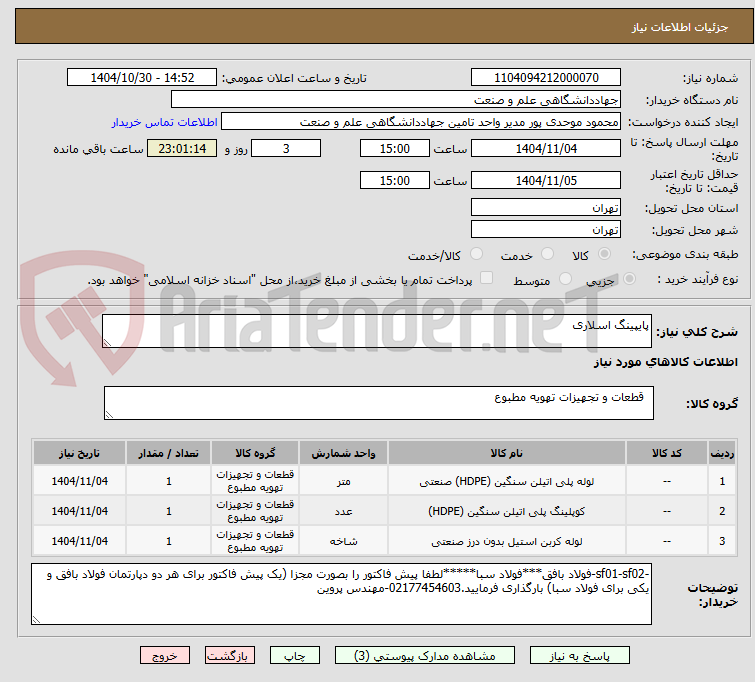Image resolution: width=755 pixels, height=682 pixels.
Task: Click the واحد شمارش column header
Action: tap(343, 453)
